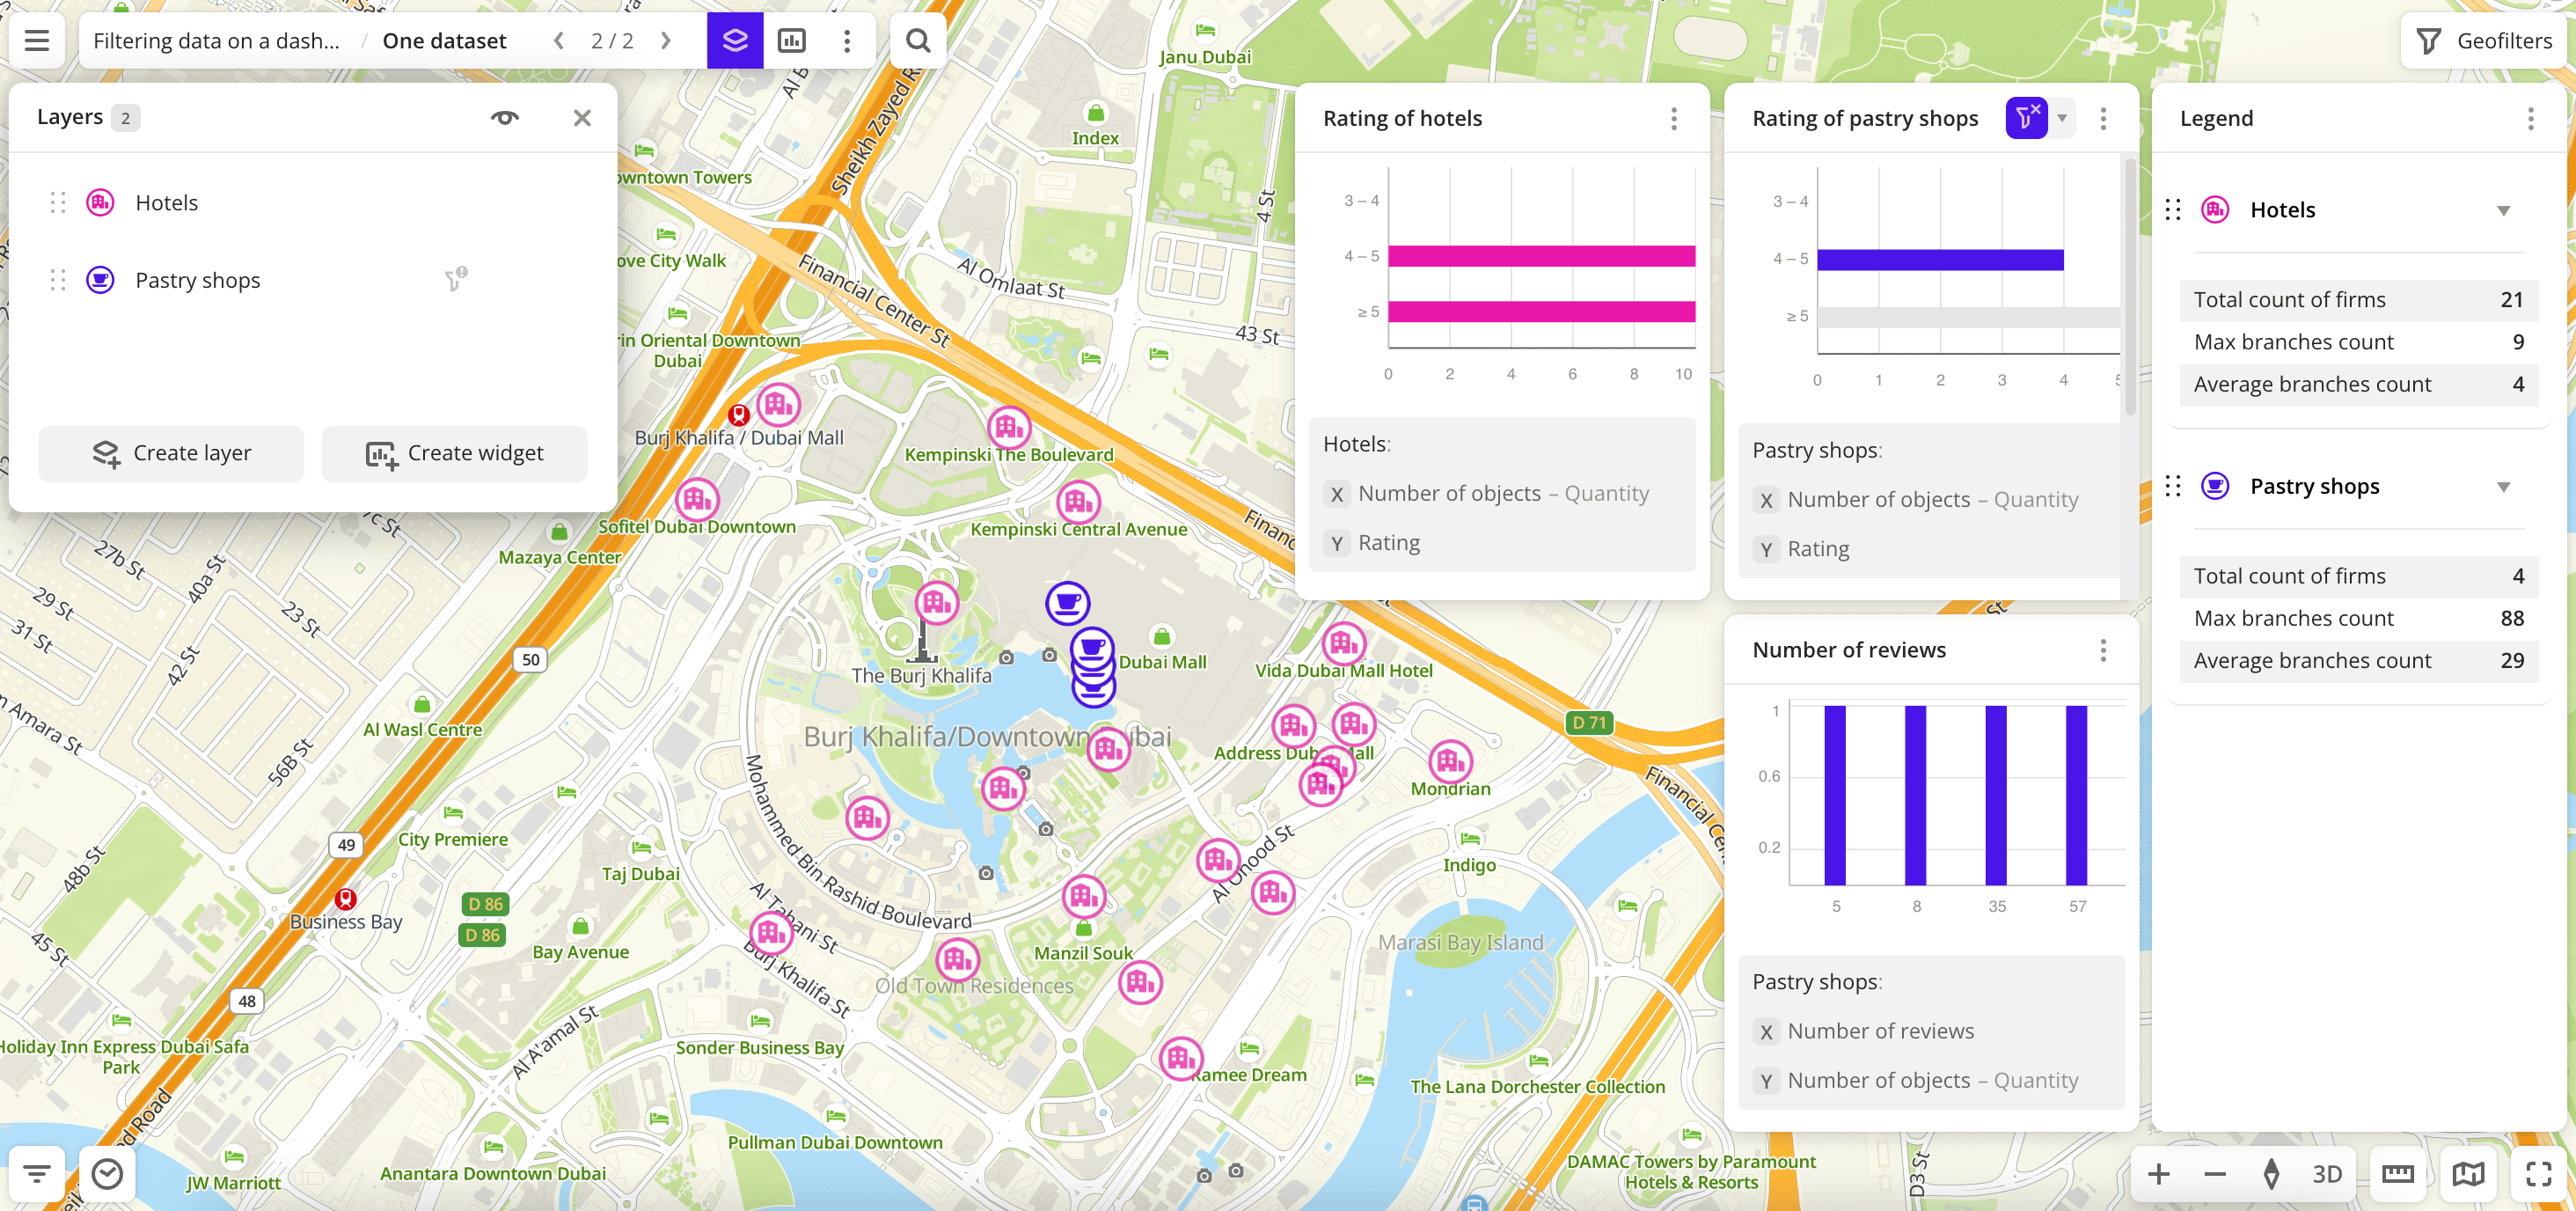The width and height of the screenshot is (2576, 1211).
Task: Click the Create widget button
Action: (454, 453)
